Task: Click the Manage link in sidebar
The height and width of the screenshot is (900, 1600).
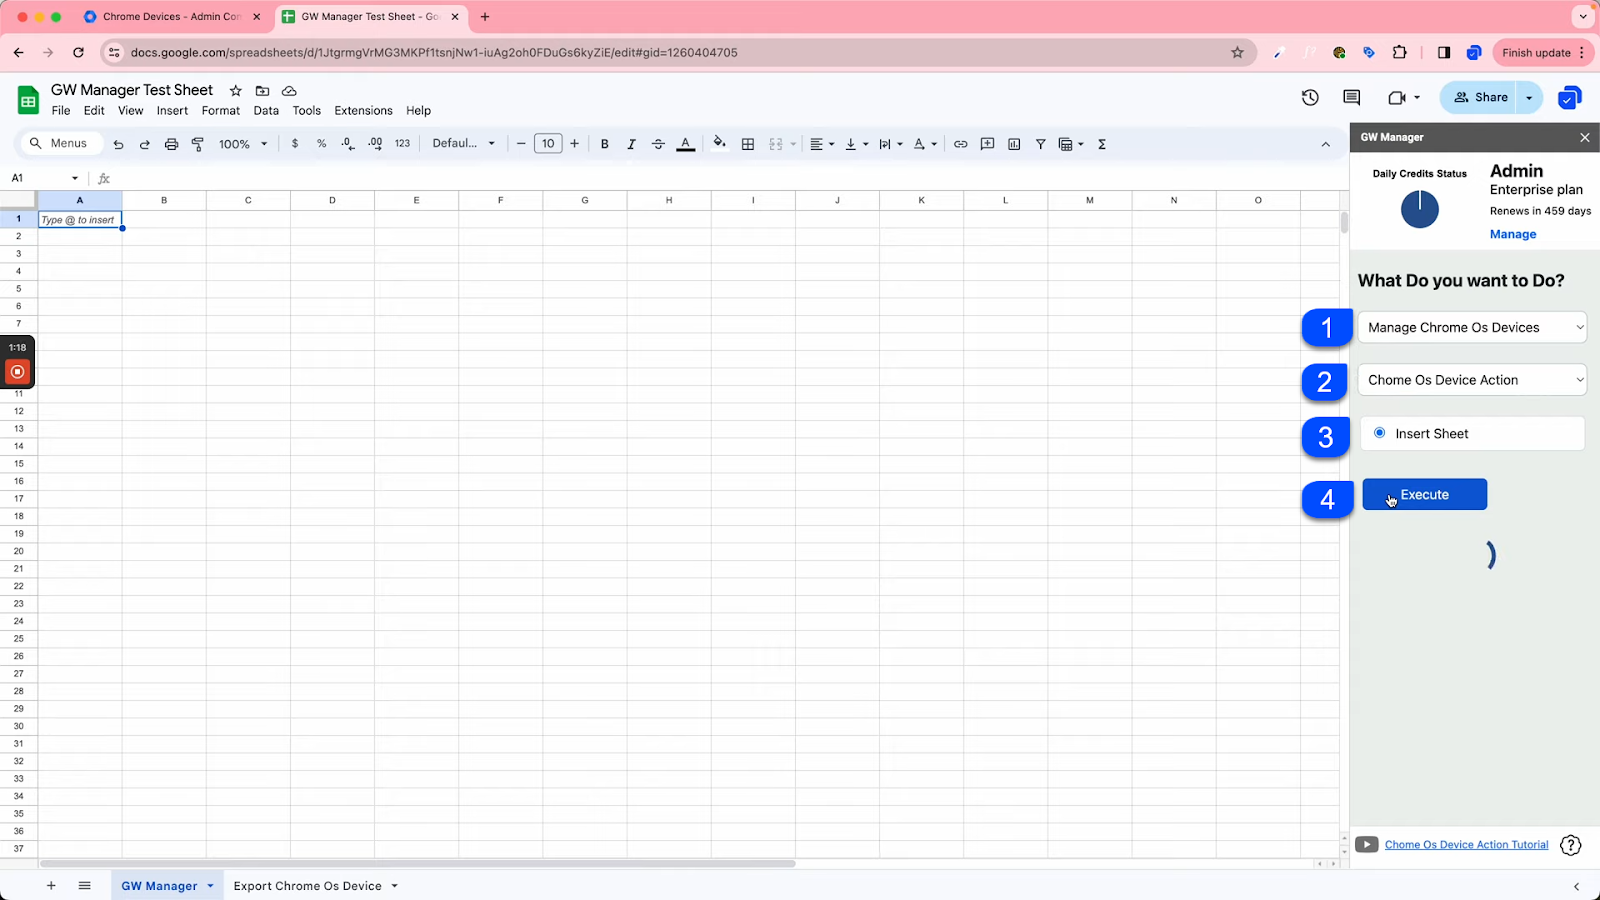Action: [1513, 234]
